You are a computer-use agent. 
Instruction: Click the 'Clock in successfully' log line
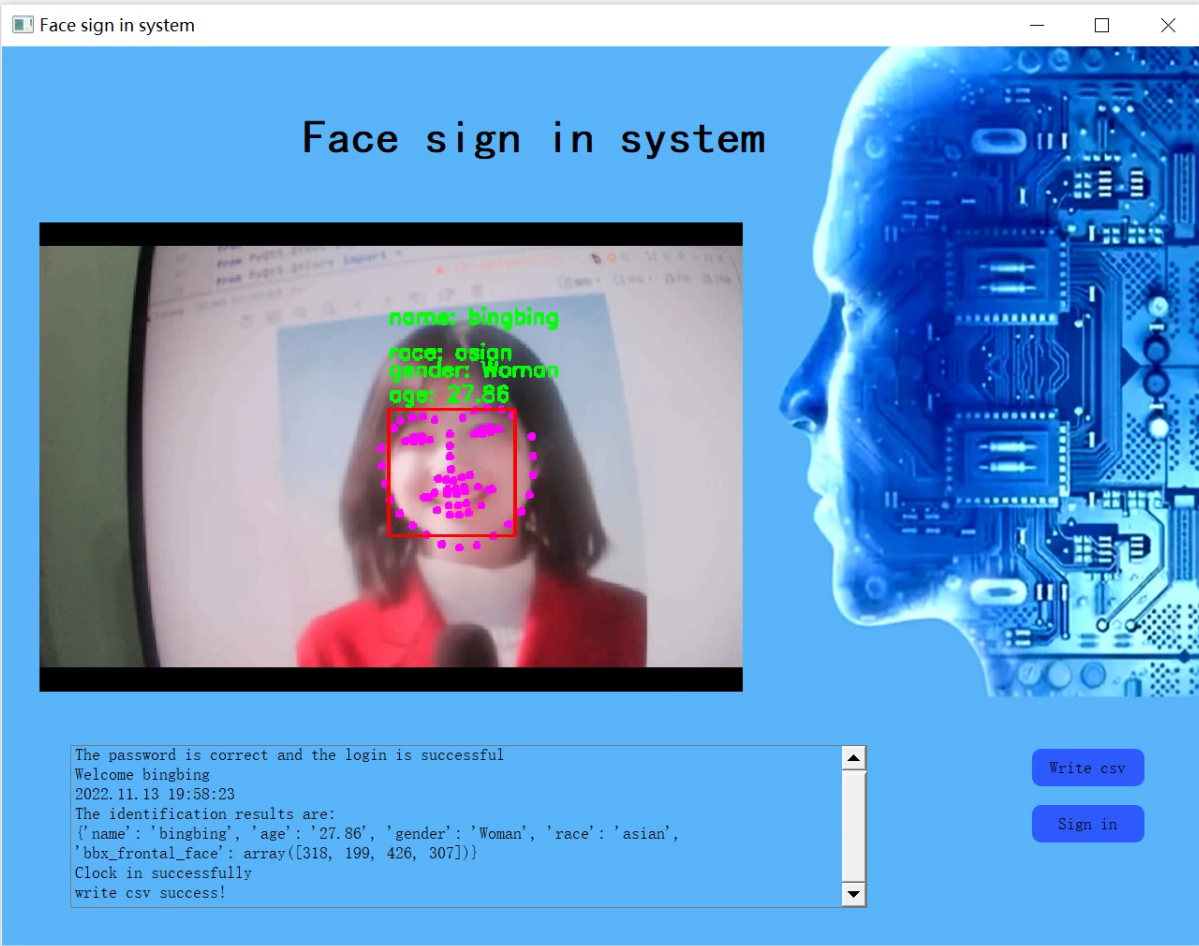point(163,873)
